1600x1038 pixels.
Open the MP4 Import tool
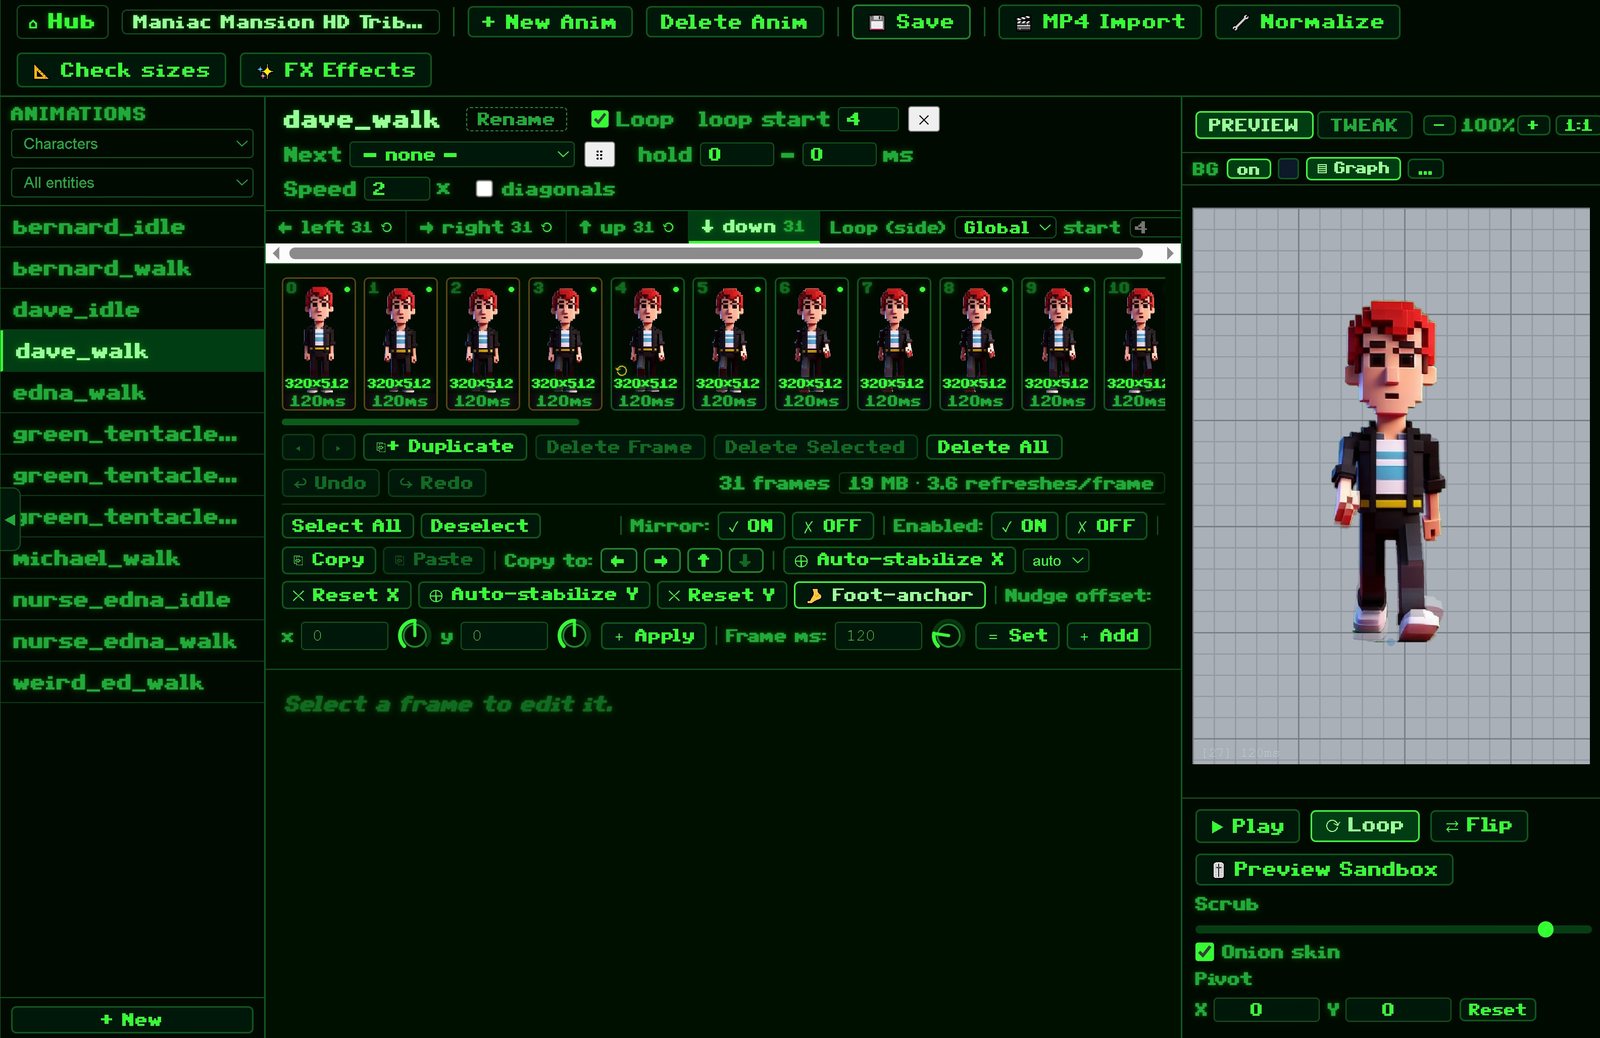1100,22
